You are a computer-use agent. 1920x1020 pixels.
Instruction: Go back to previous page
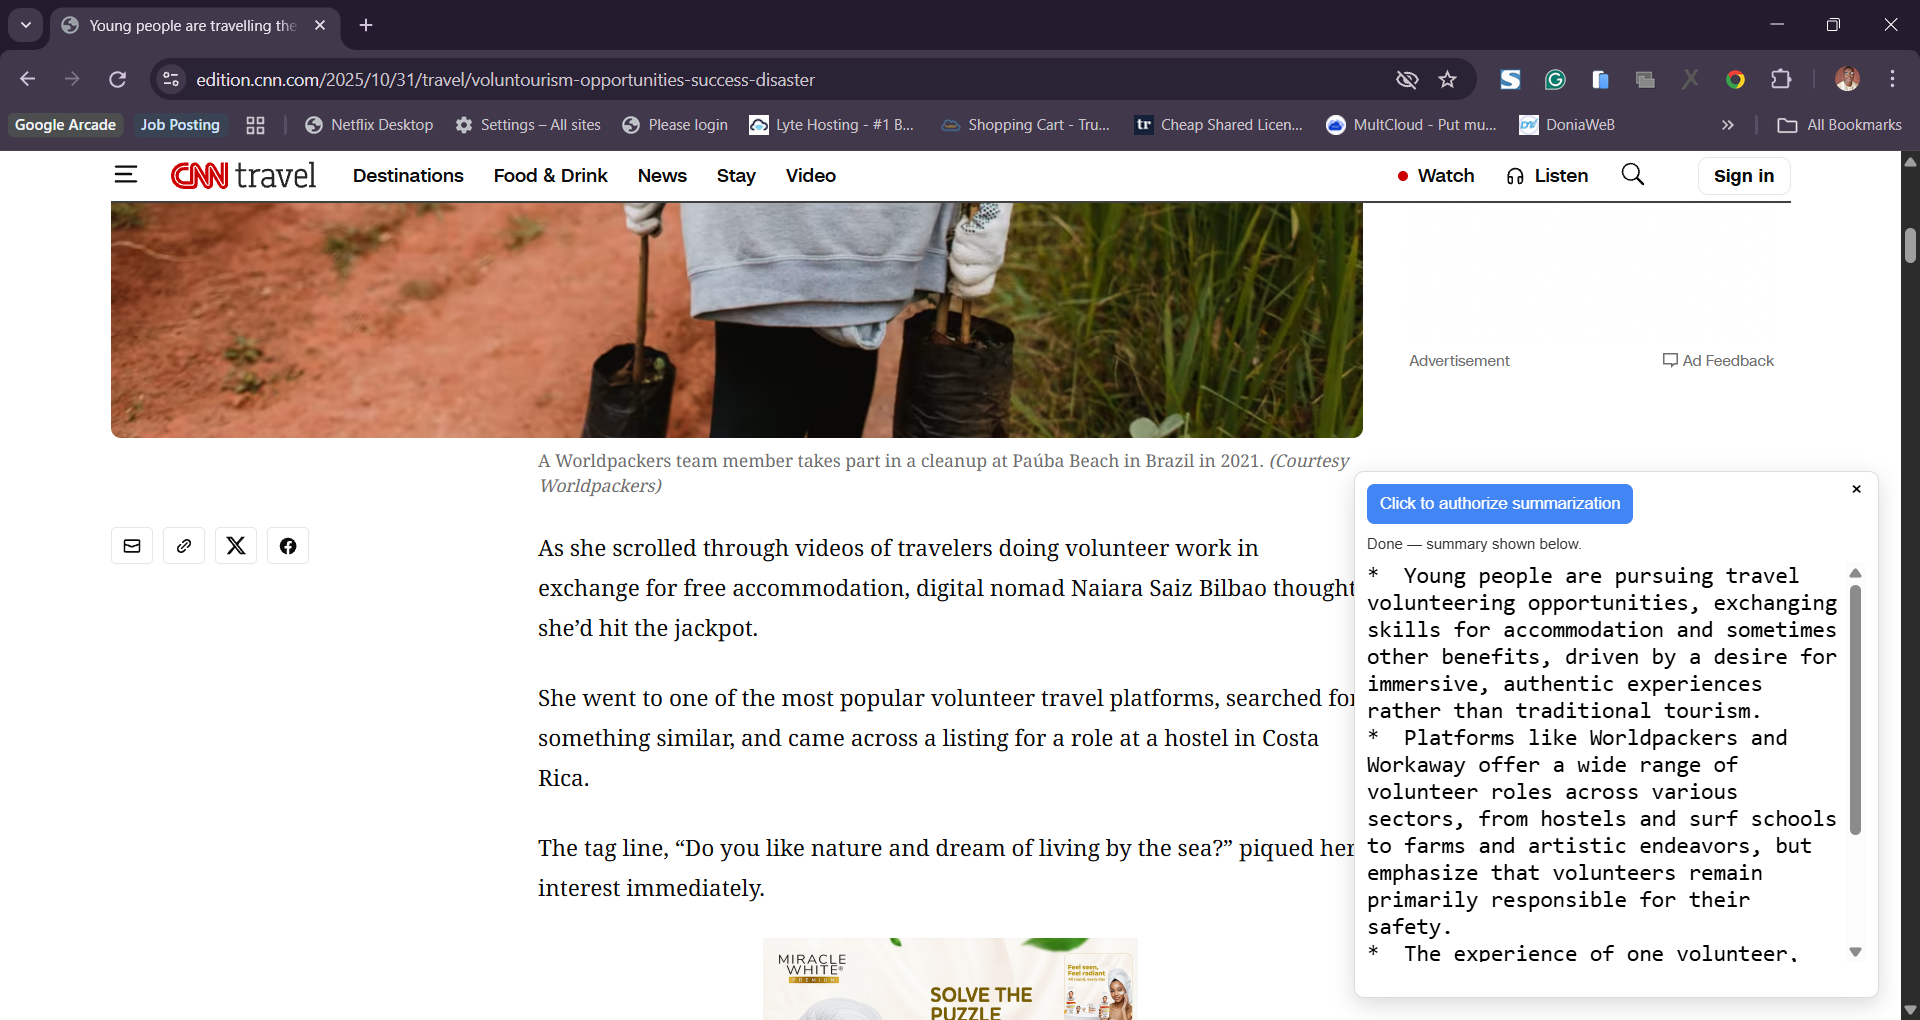27,79
